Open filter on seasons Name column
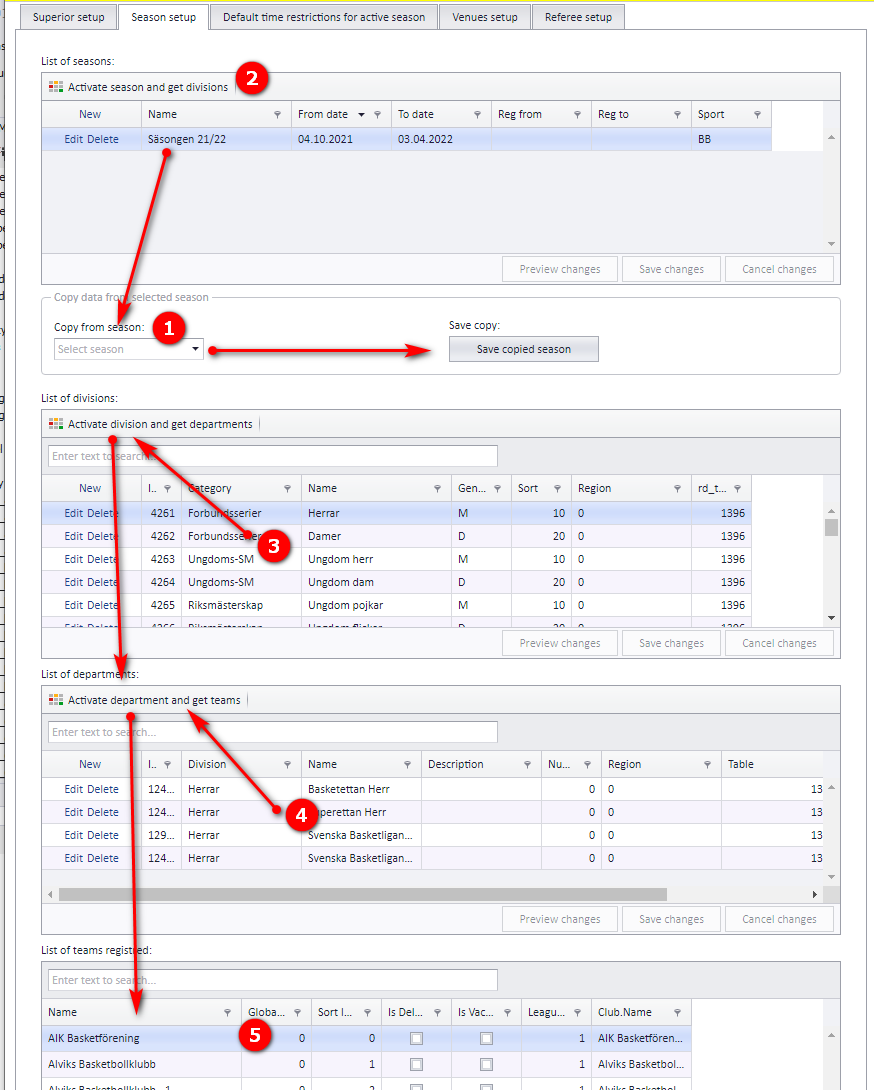The image size is (874, 1090). [277, 115]
